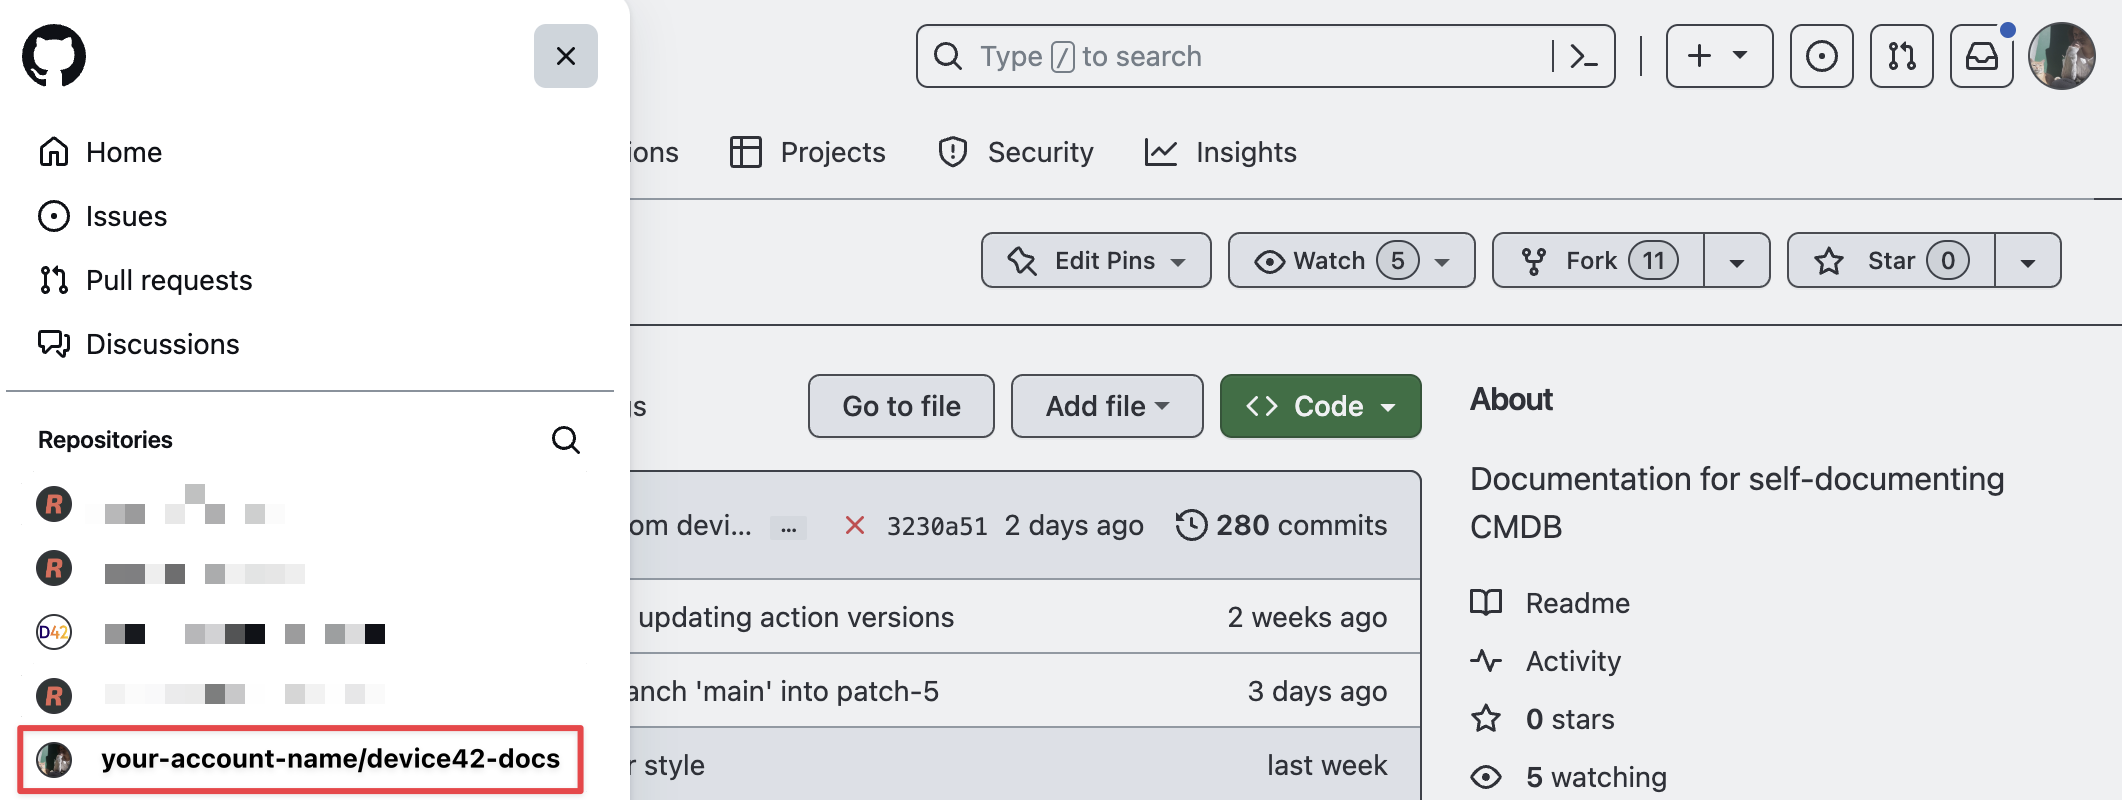Close the navigation sidebar panel
Screen dimensions: 2122x800
(x=565, y=56)
